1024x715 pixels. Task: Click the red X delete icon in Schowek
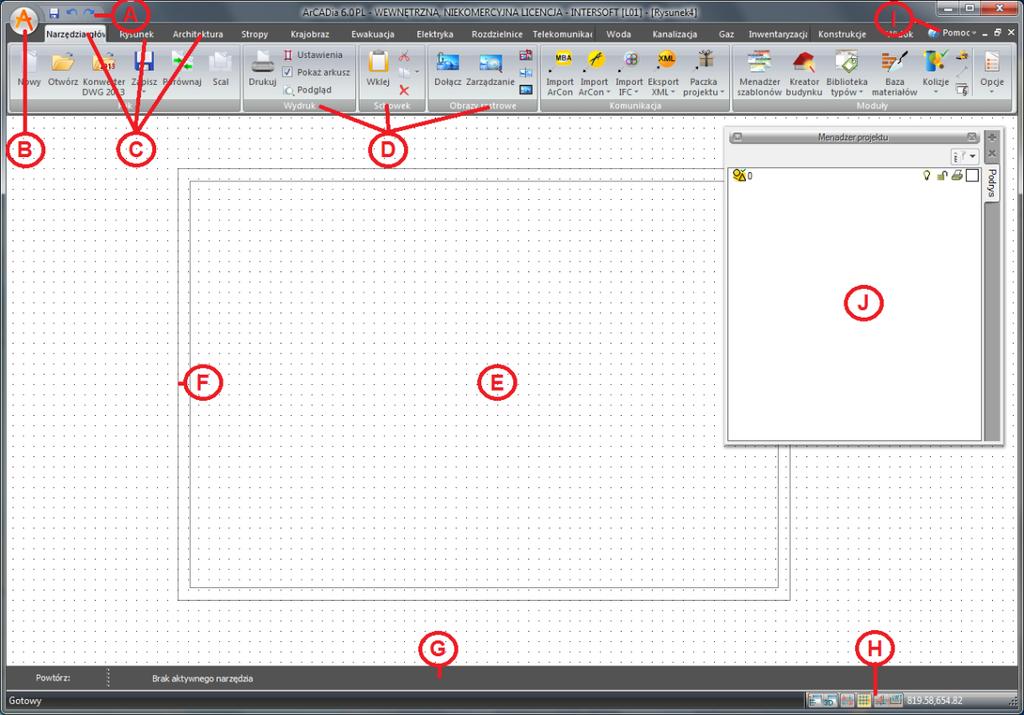point(404,91)
